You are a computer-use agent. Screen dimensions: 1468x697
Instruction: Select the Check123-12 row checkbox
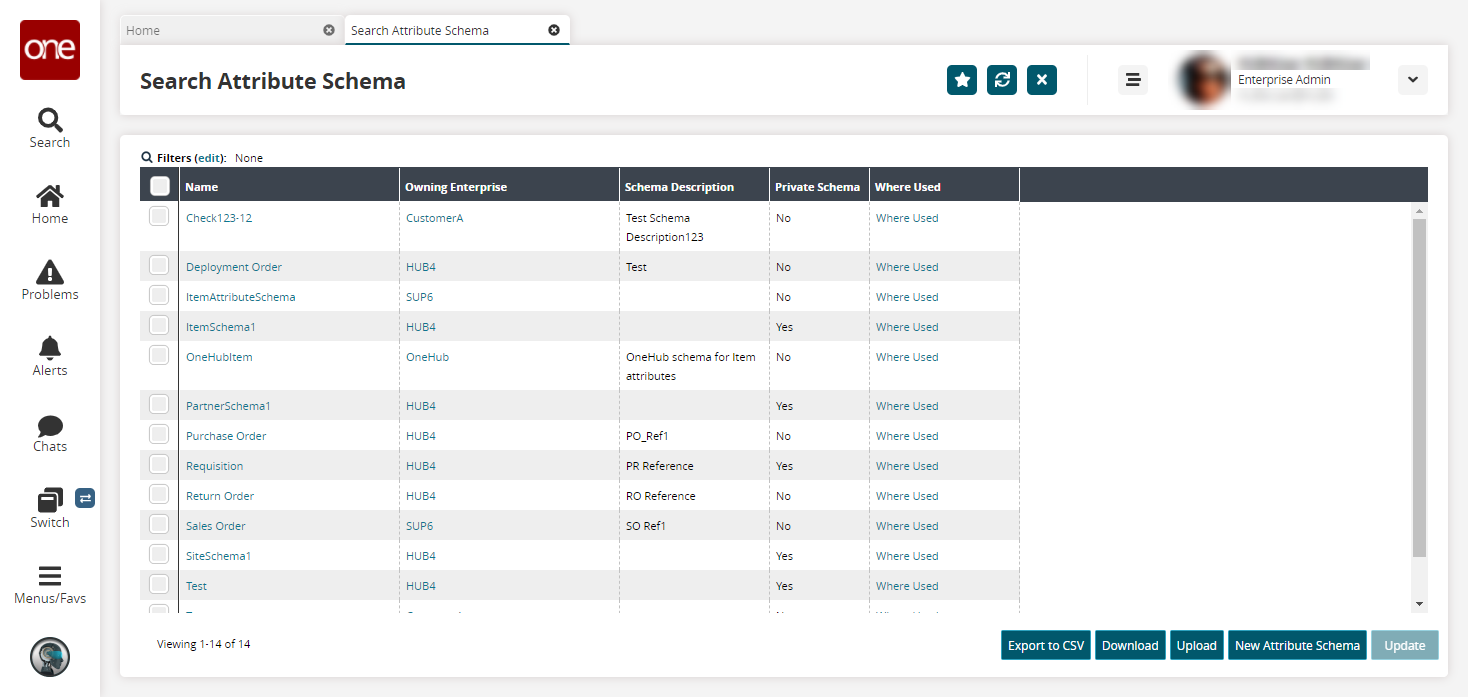coord(159,216)
